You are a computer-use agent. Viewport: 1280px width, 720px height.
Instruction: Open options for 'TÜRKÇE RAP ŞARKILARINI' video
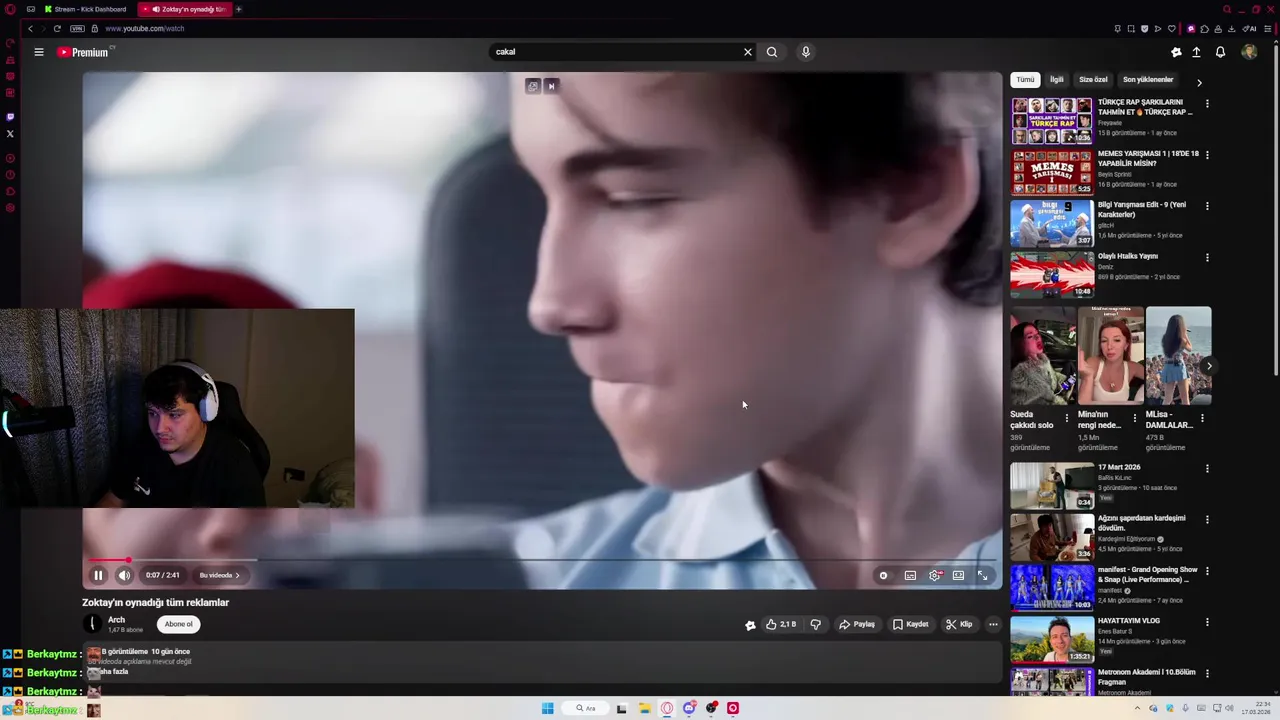1207,103
